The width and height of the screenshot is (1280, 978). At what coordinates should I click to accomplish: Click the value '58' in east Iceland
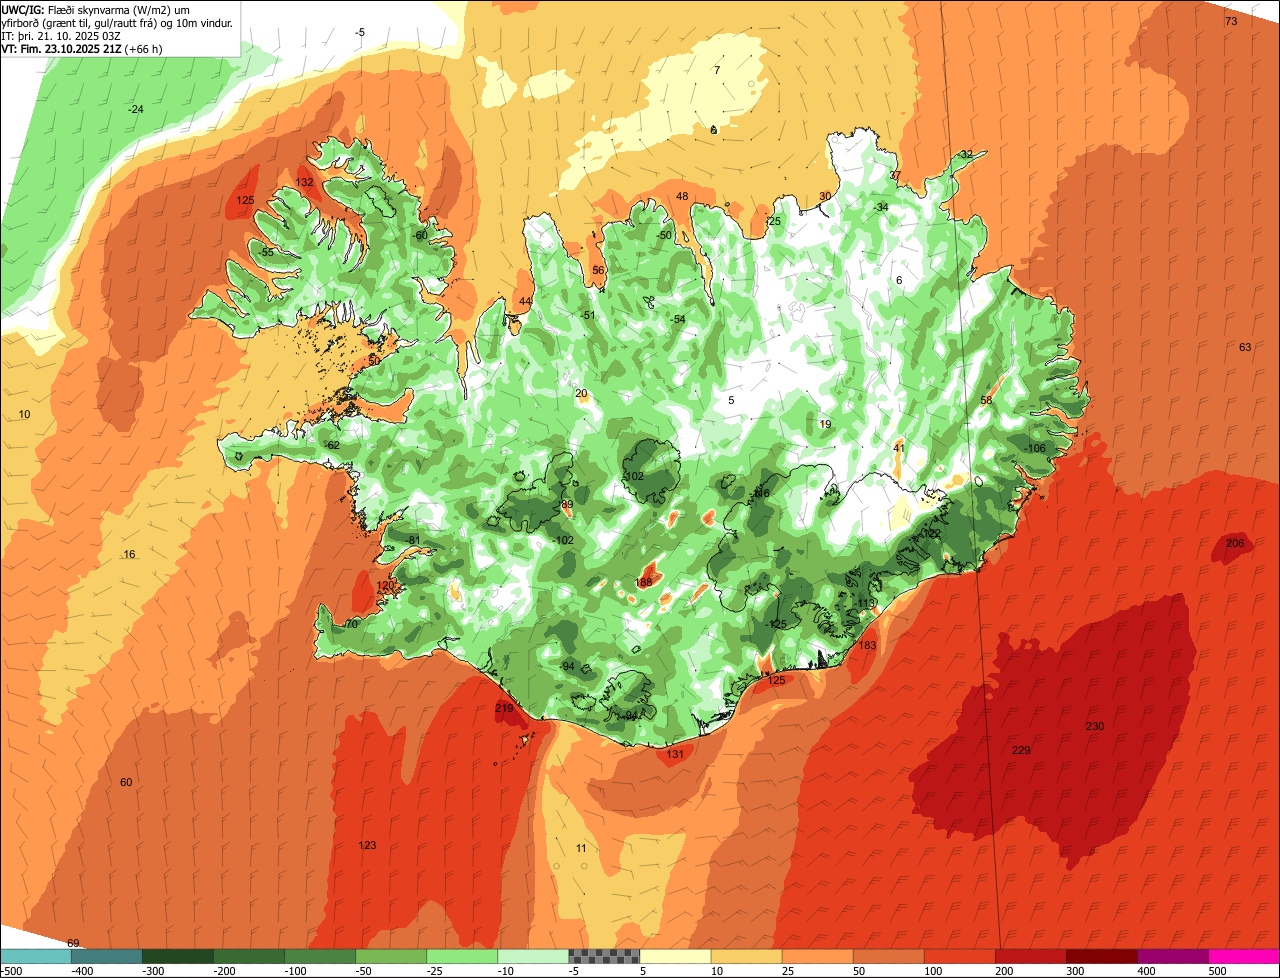(986, 400)
